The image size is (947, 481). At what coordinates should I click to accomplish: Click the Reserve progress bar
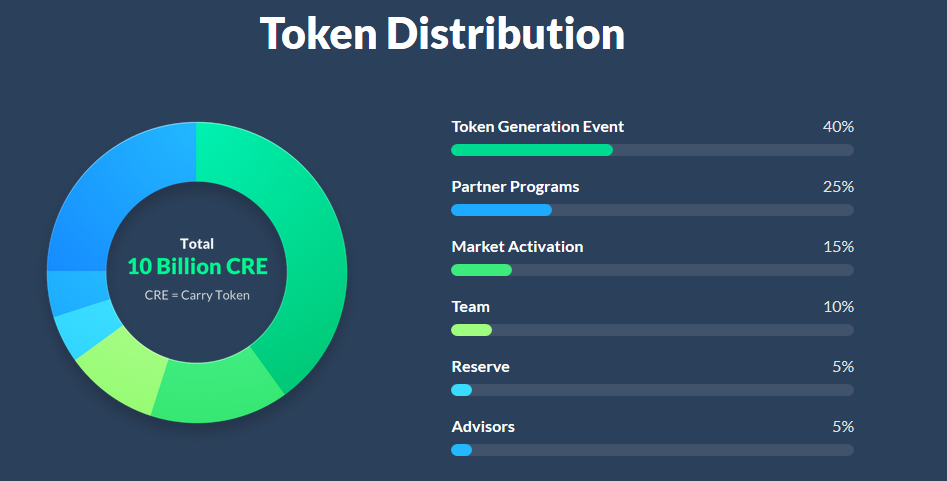click(x=652, y=390)
